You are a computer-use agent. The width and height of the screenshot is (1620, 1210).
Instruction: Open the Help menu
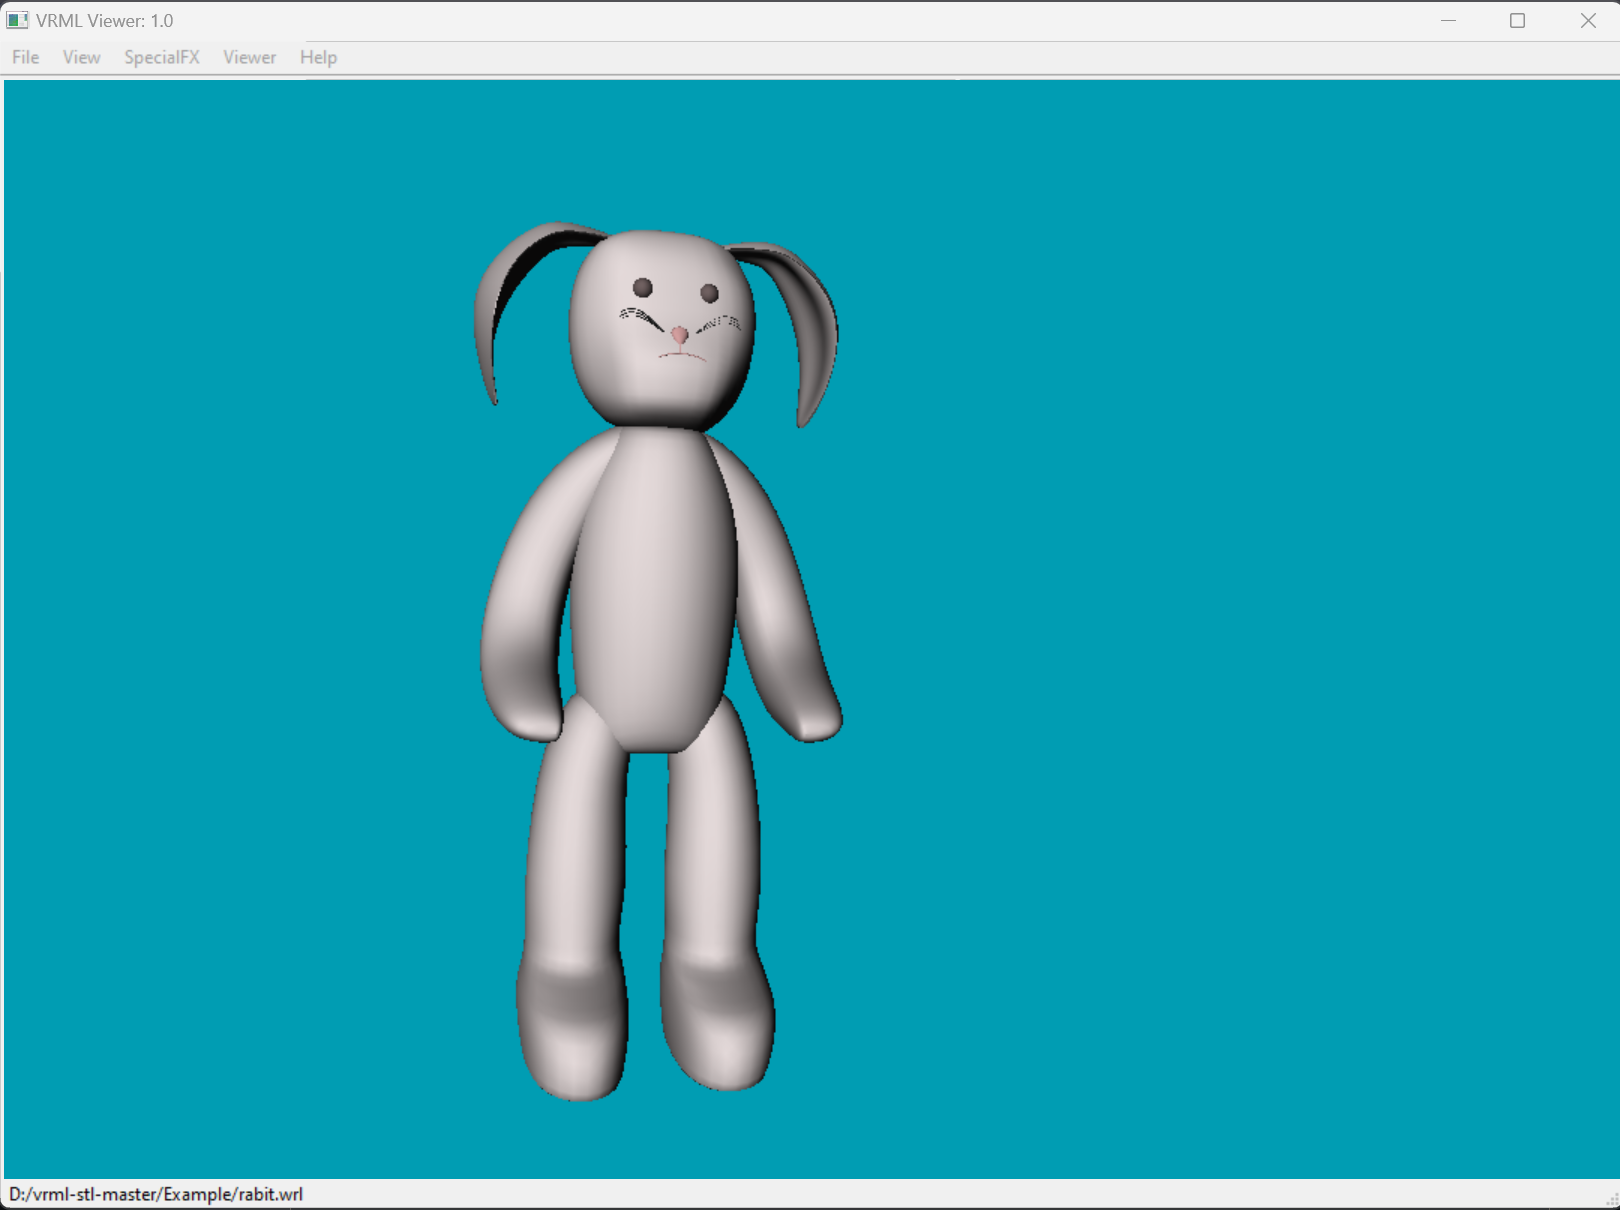pyautogui.click(x=318, y=57)
